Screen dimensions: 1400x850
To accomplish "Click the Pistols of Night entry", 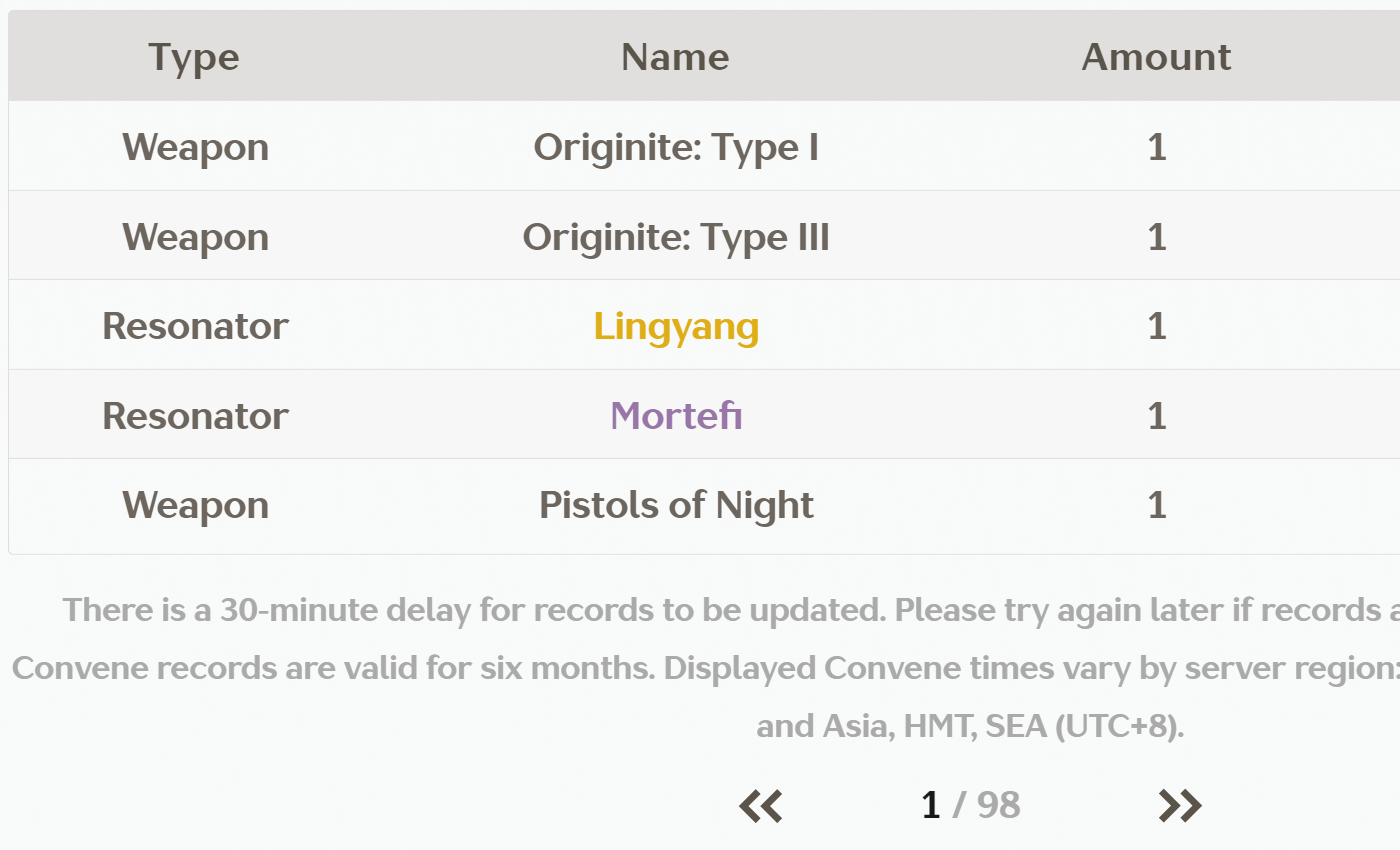I will (676, 505).
